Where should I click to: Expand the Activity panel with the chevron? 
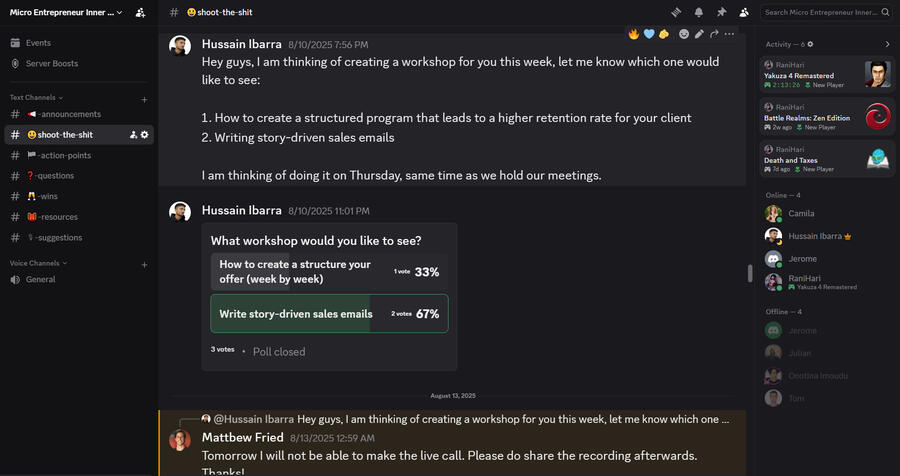click(x=887, y=44)
